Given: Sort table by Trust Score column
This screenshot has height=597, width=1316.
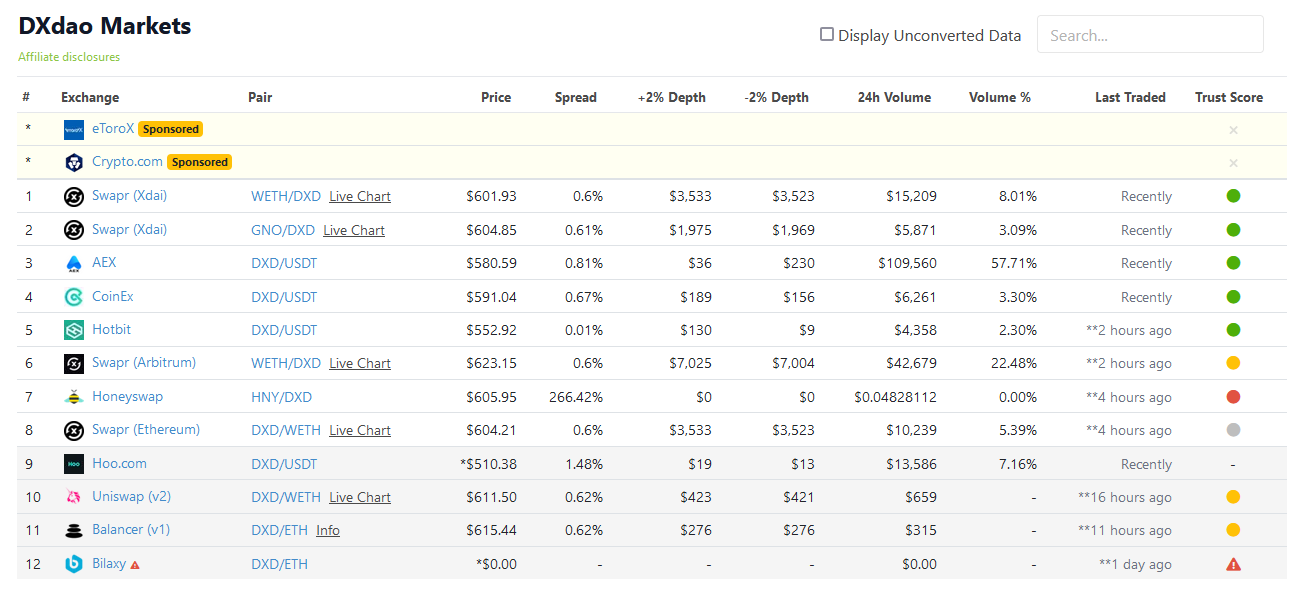Looking at the screenshot, I should [x=1228, y=97].
